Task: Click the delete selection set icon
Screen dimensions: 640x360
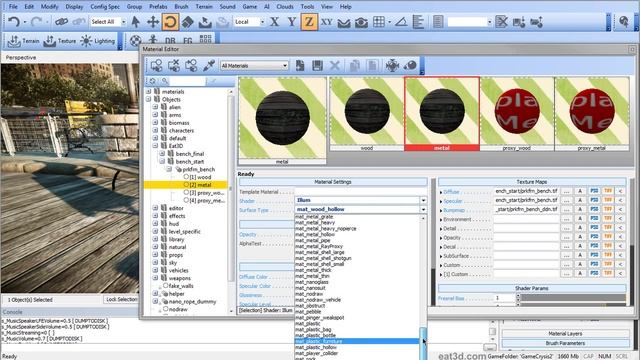Action: (x=501, y=22)
